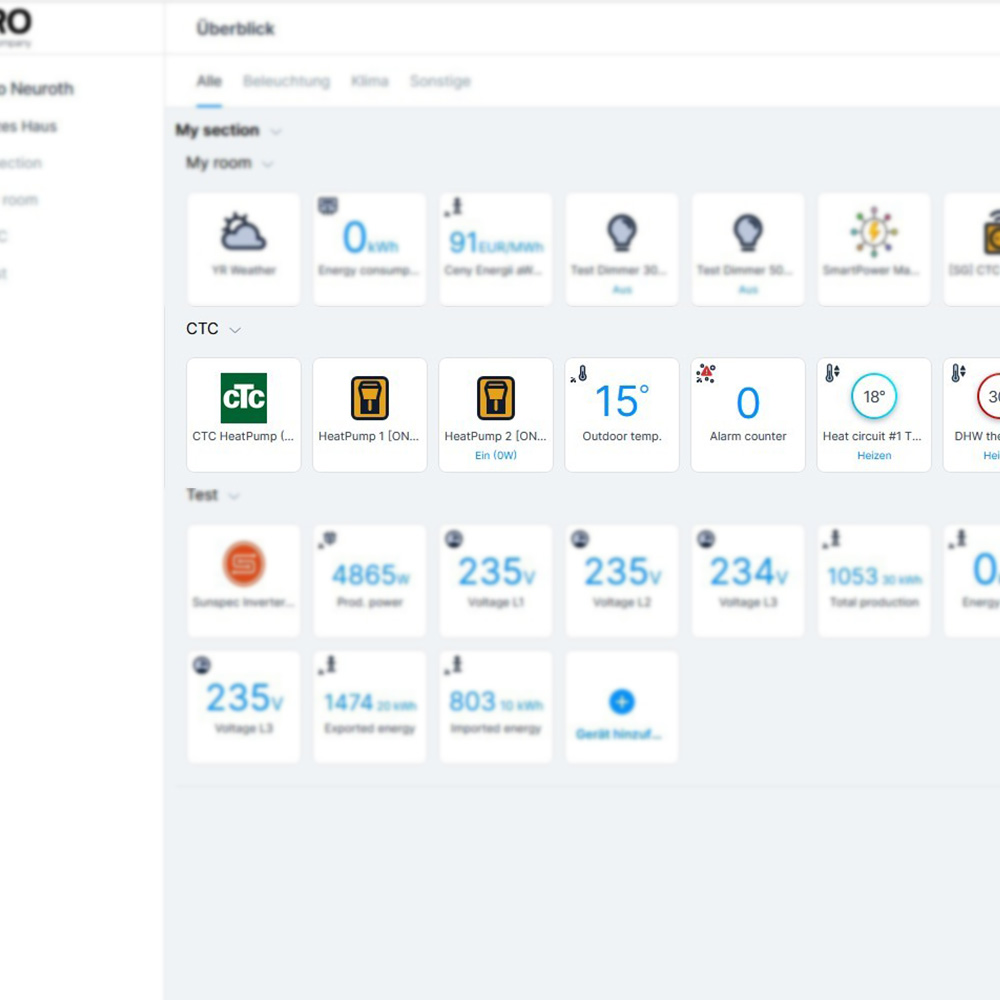Collapse the My room chevron

click(x=268, y=164)
